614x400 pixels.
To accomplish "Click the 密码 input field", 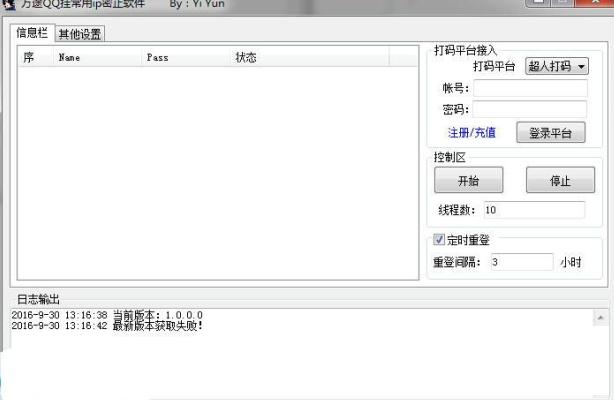I will click(x=529, y=109).
